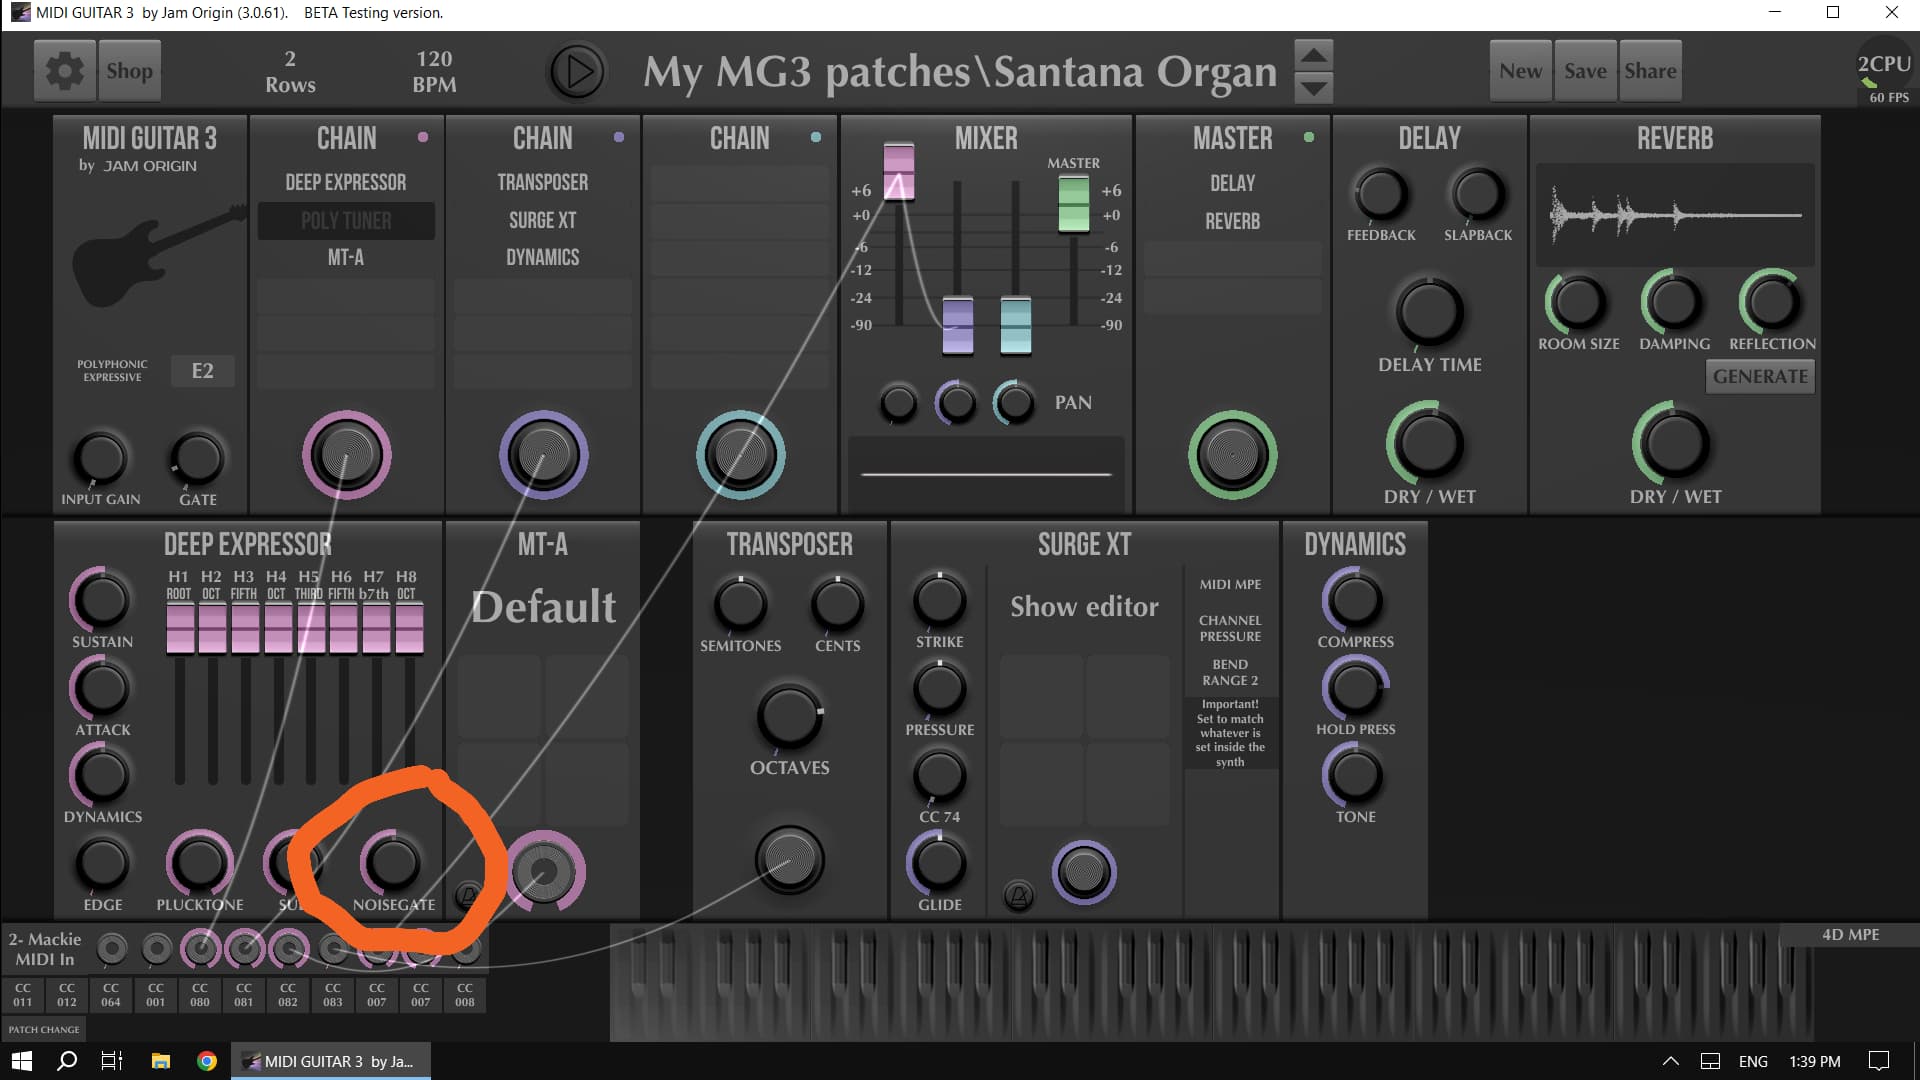Click the round play button
This screenshot has width=1920, height=1080.
click(577, 71)
